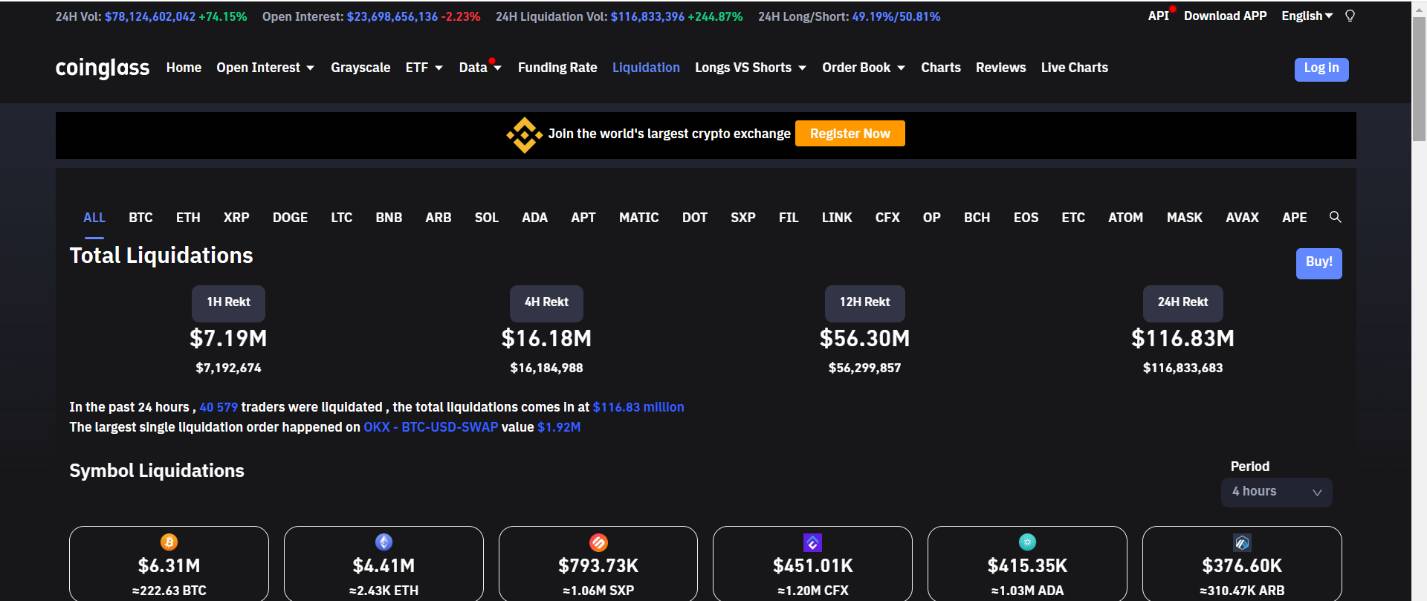Image resolution: width=1427 pixels, height=601 pixels.
Task: Select the OP coin tab
Action: click(x=932, y=217)
